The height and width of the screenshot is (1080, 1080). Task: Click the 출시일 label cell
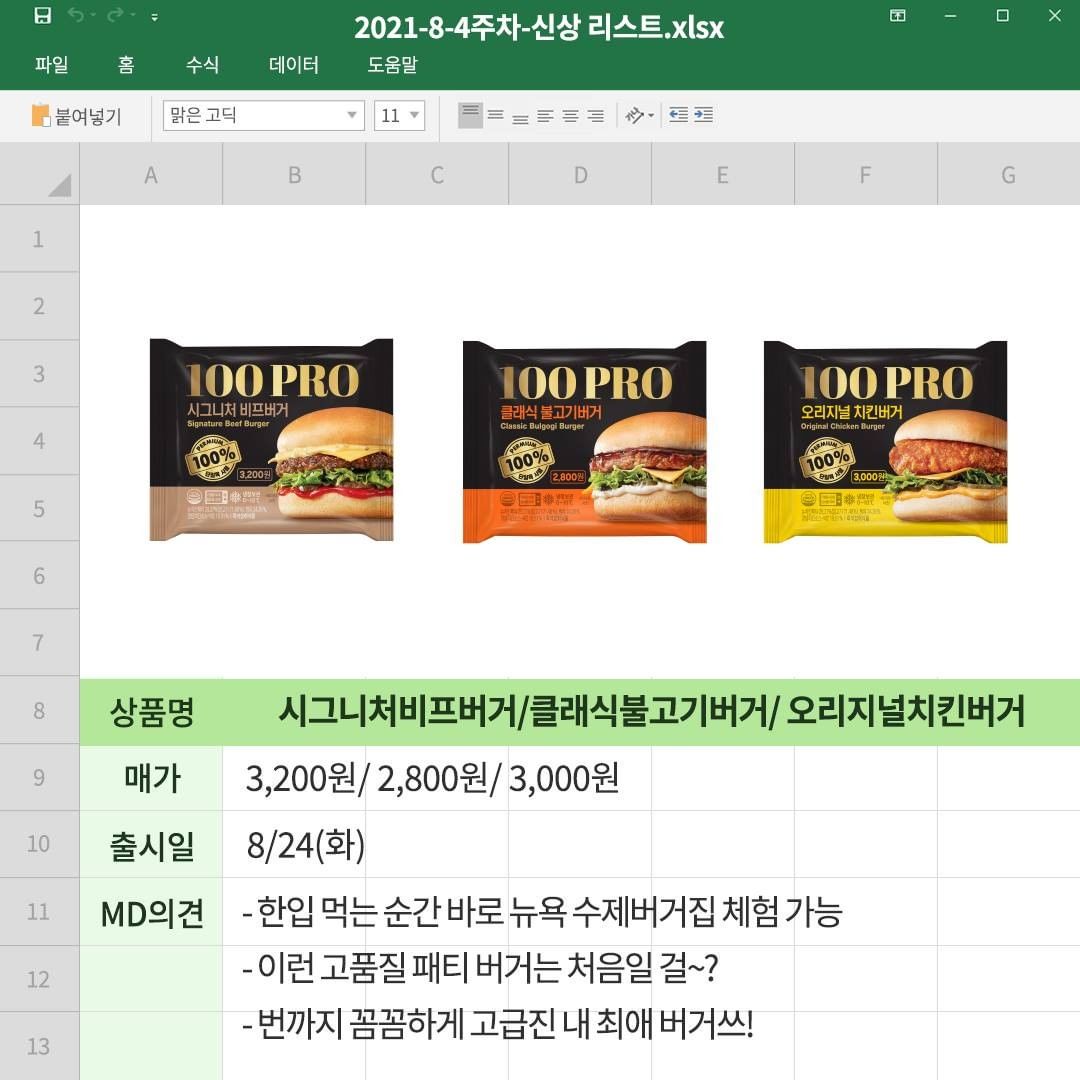[x=152, y=845]
